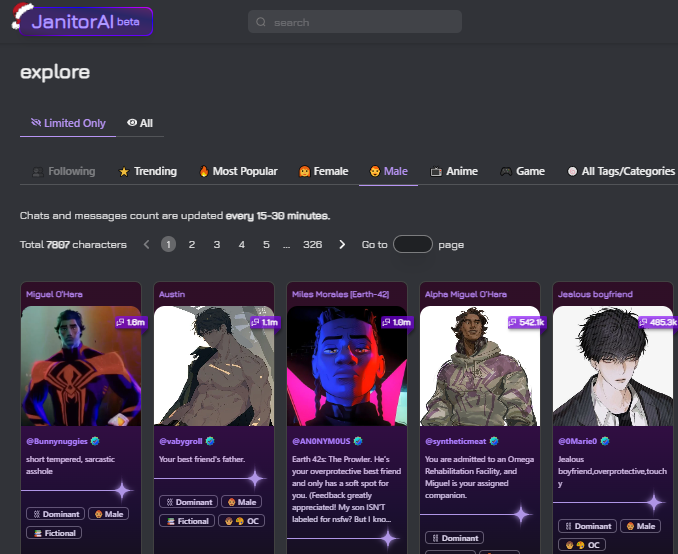This screenshot has height=554, width=678.
Task: Click Dominant tag on Jealous boyfriend card
Action: point(588,526)
